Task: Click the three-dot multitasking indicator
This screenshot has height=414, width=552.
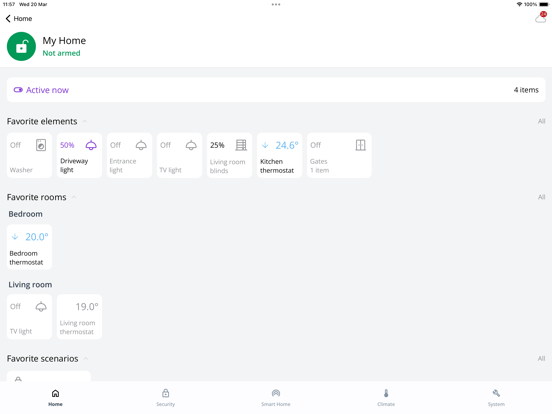Action: tap(276, 5)
